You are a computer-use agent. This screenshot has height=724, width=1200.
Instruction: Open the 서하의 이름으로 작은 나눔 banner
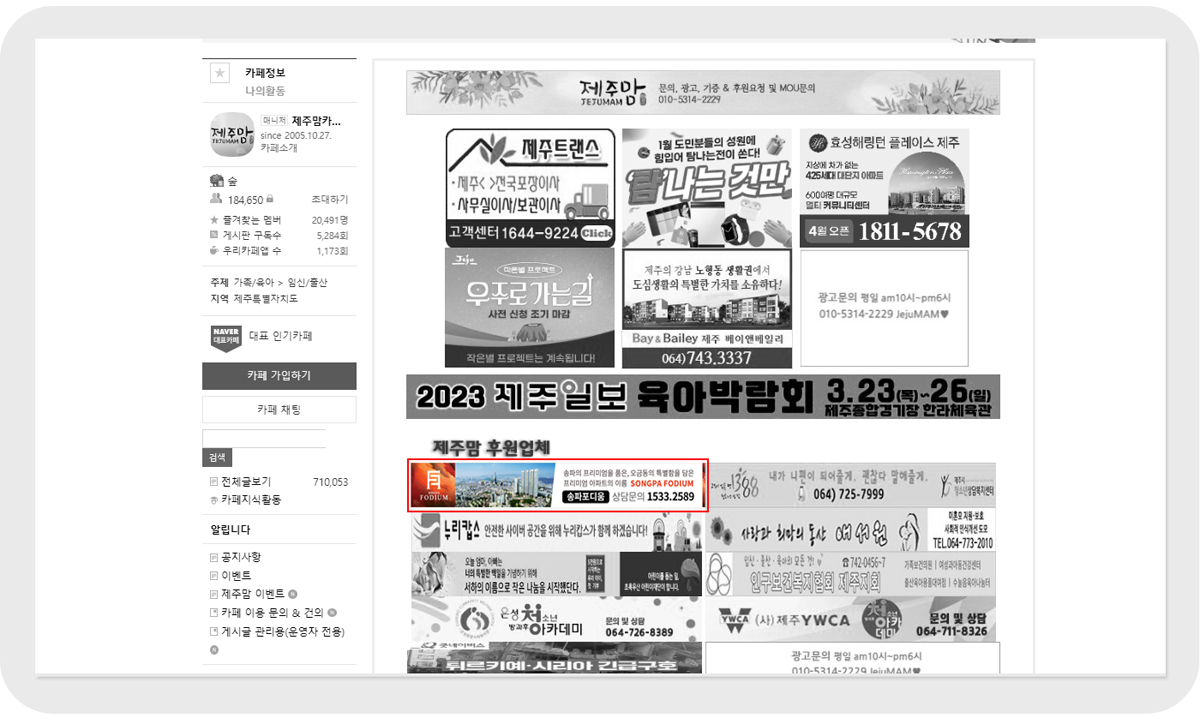556,573
